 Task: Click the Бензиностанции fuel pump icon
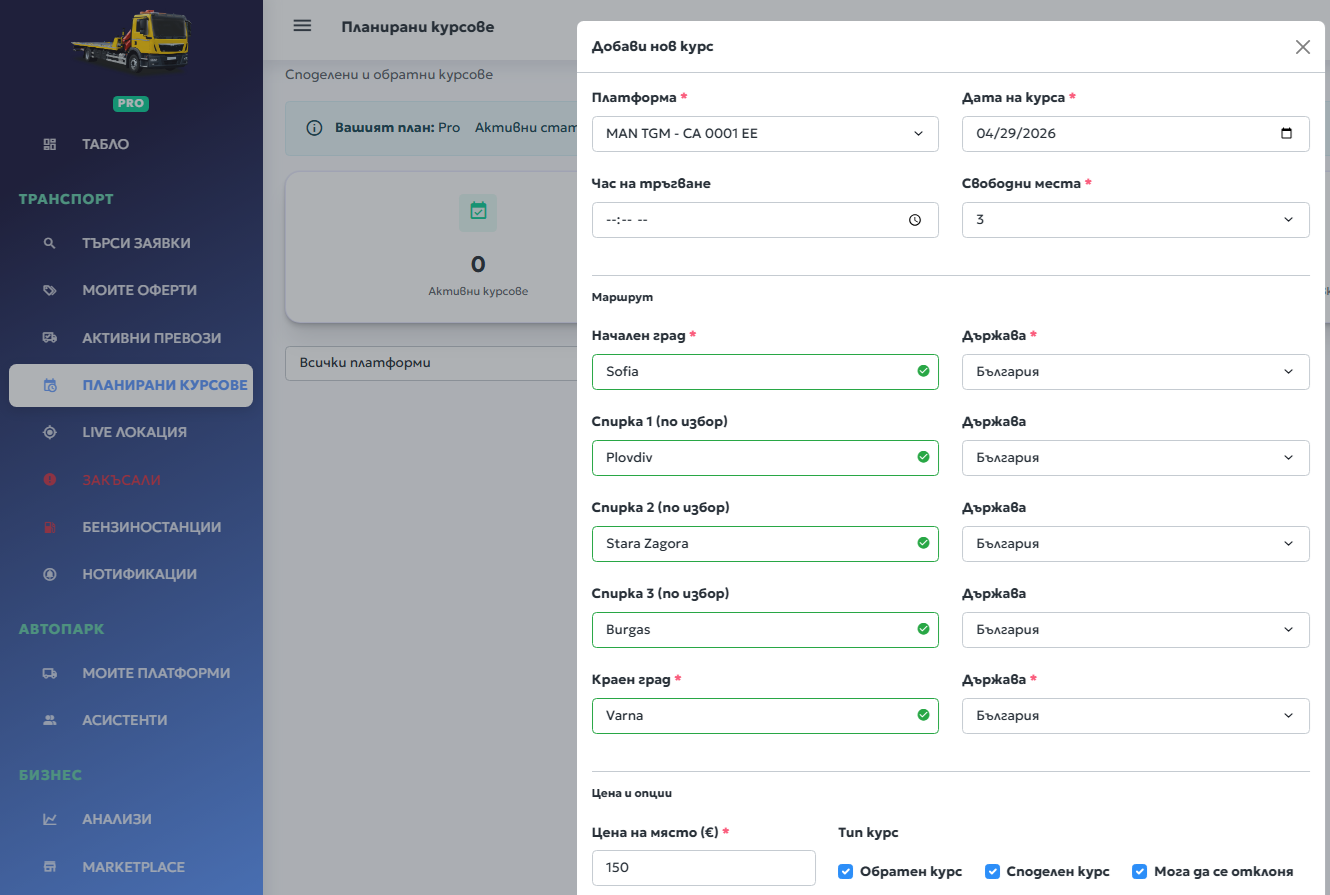coord(50,527)
